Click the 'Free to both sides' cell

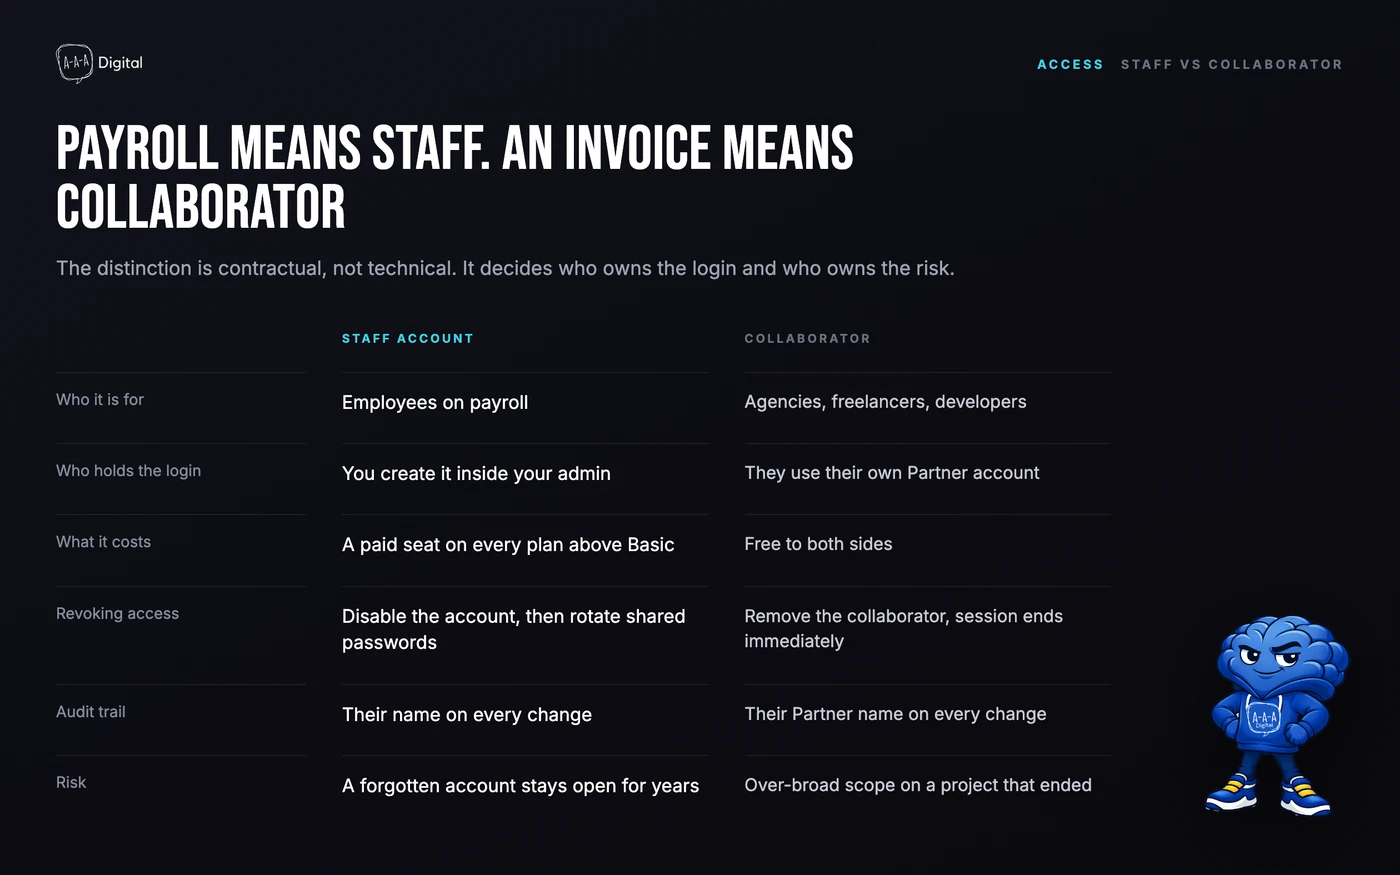[818, 544]
